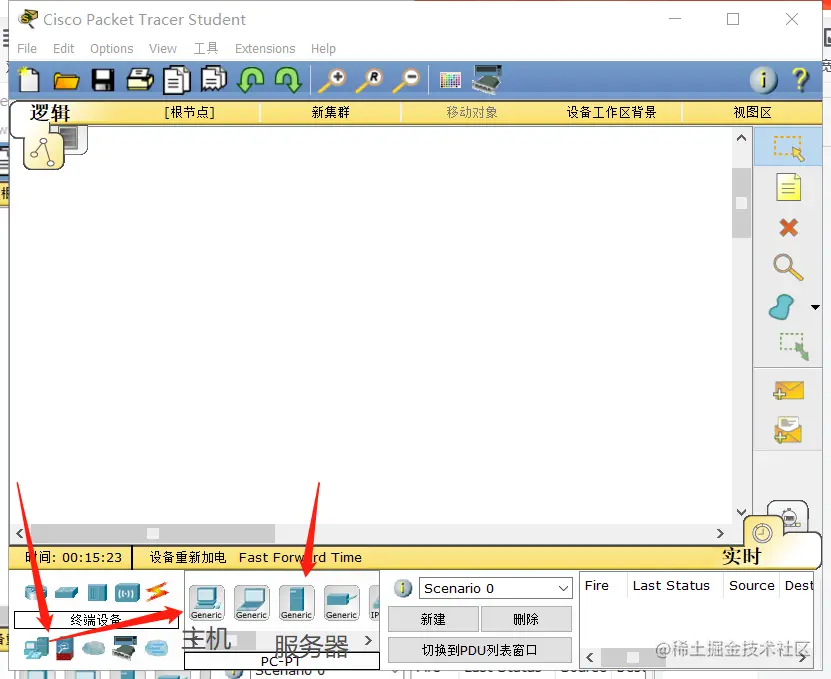Screen dimensions: 831x679
Task: Click the [根节点] navigation label
Action: click(190, 112)
